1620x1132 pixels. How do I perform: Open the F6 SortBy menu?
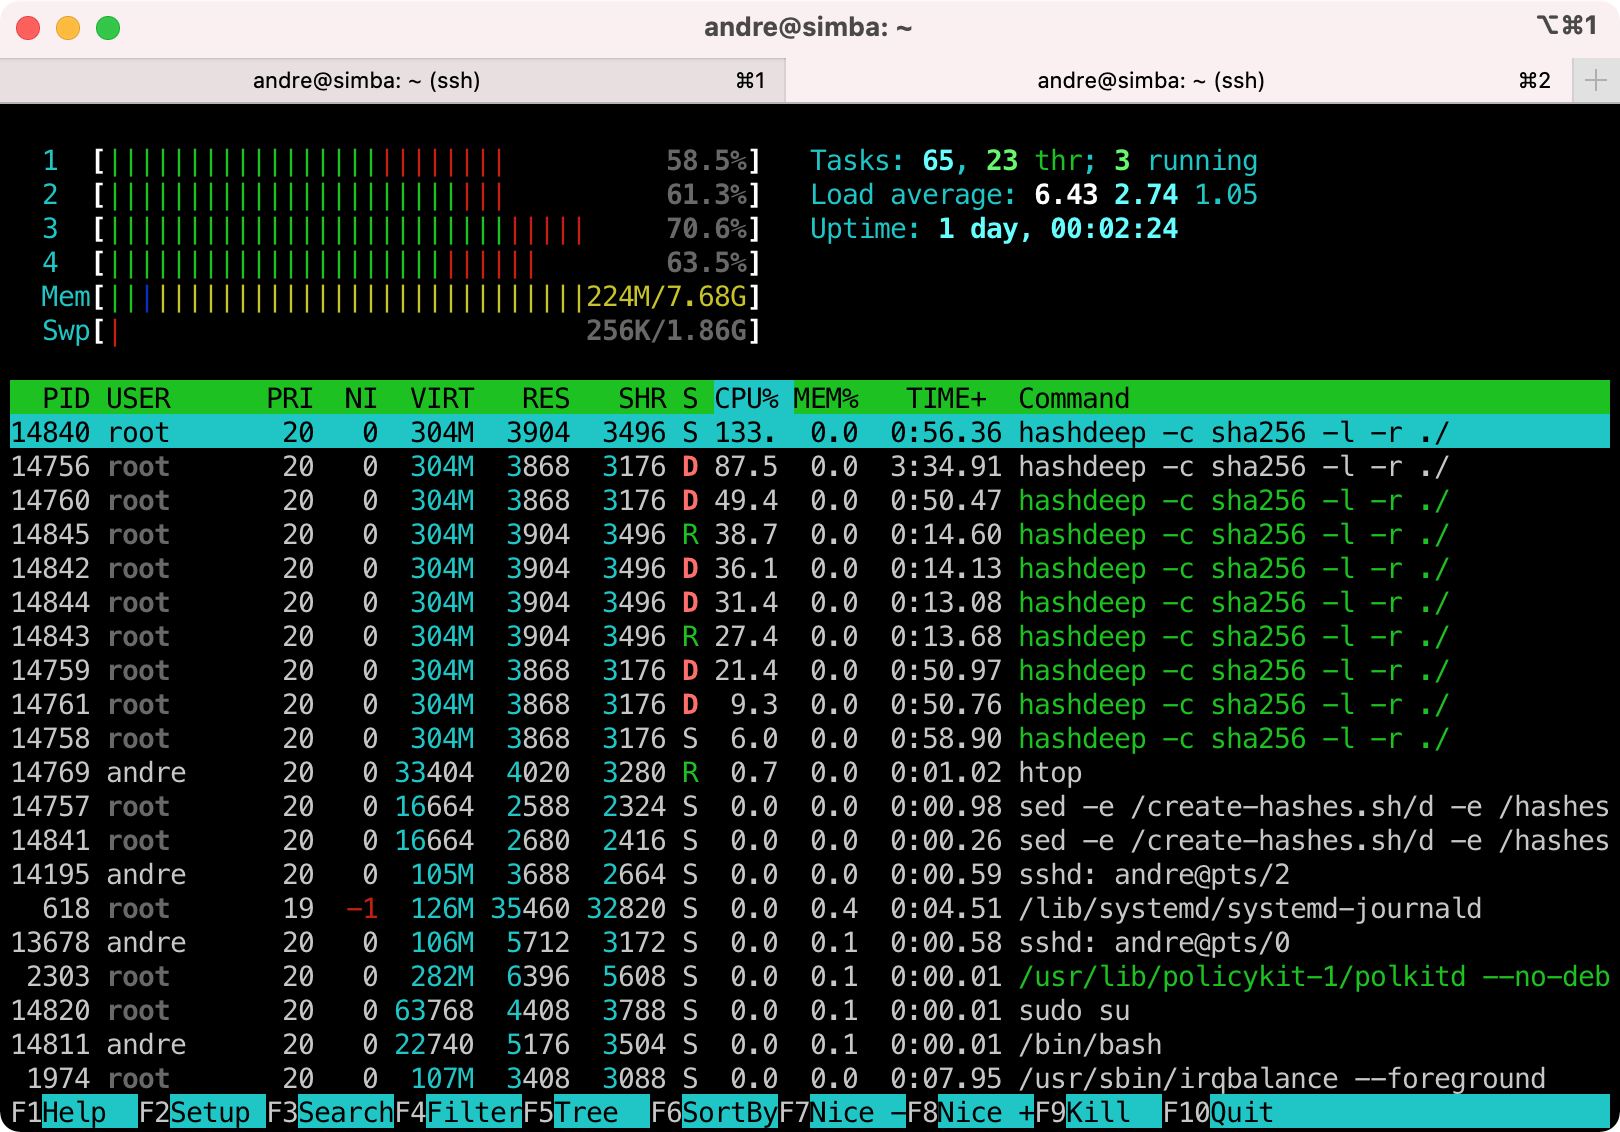pos(713,1112)
